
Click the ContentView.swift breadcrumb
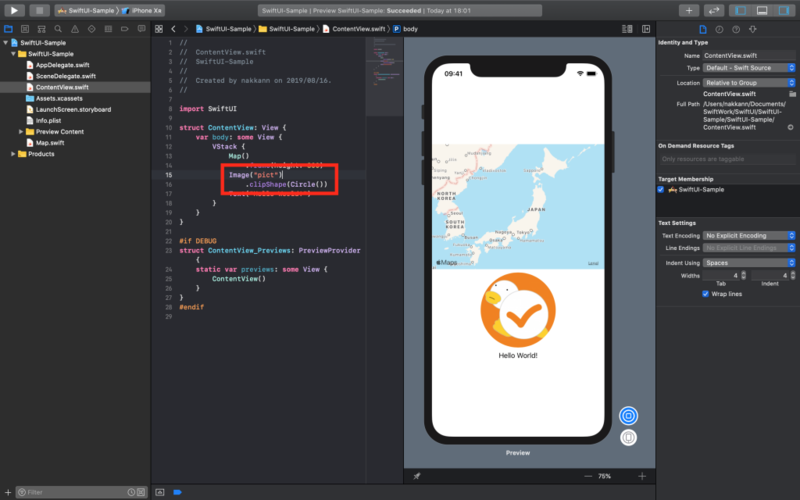point(354,29)
